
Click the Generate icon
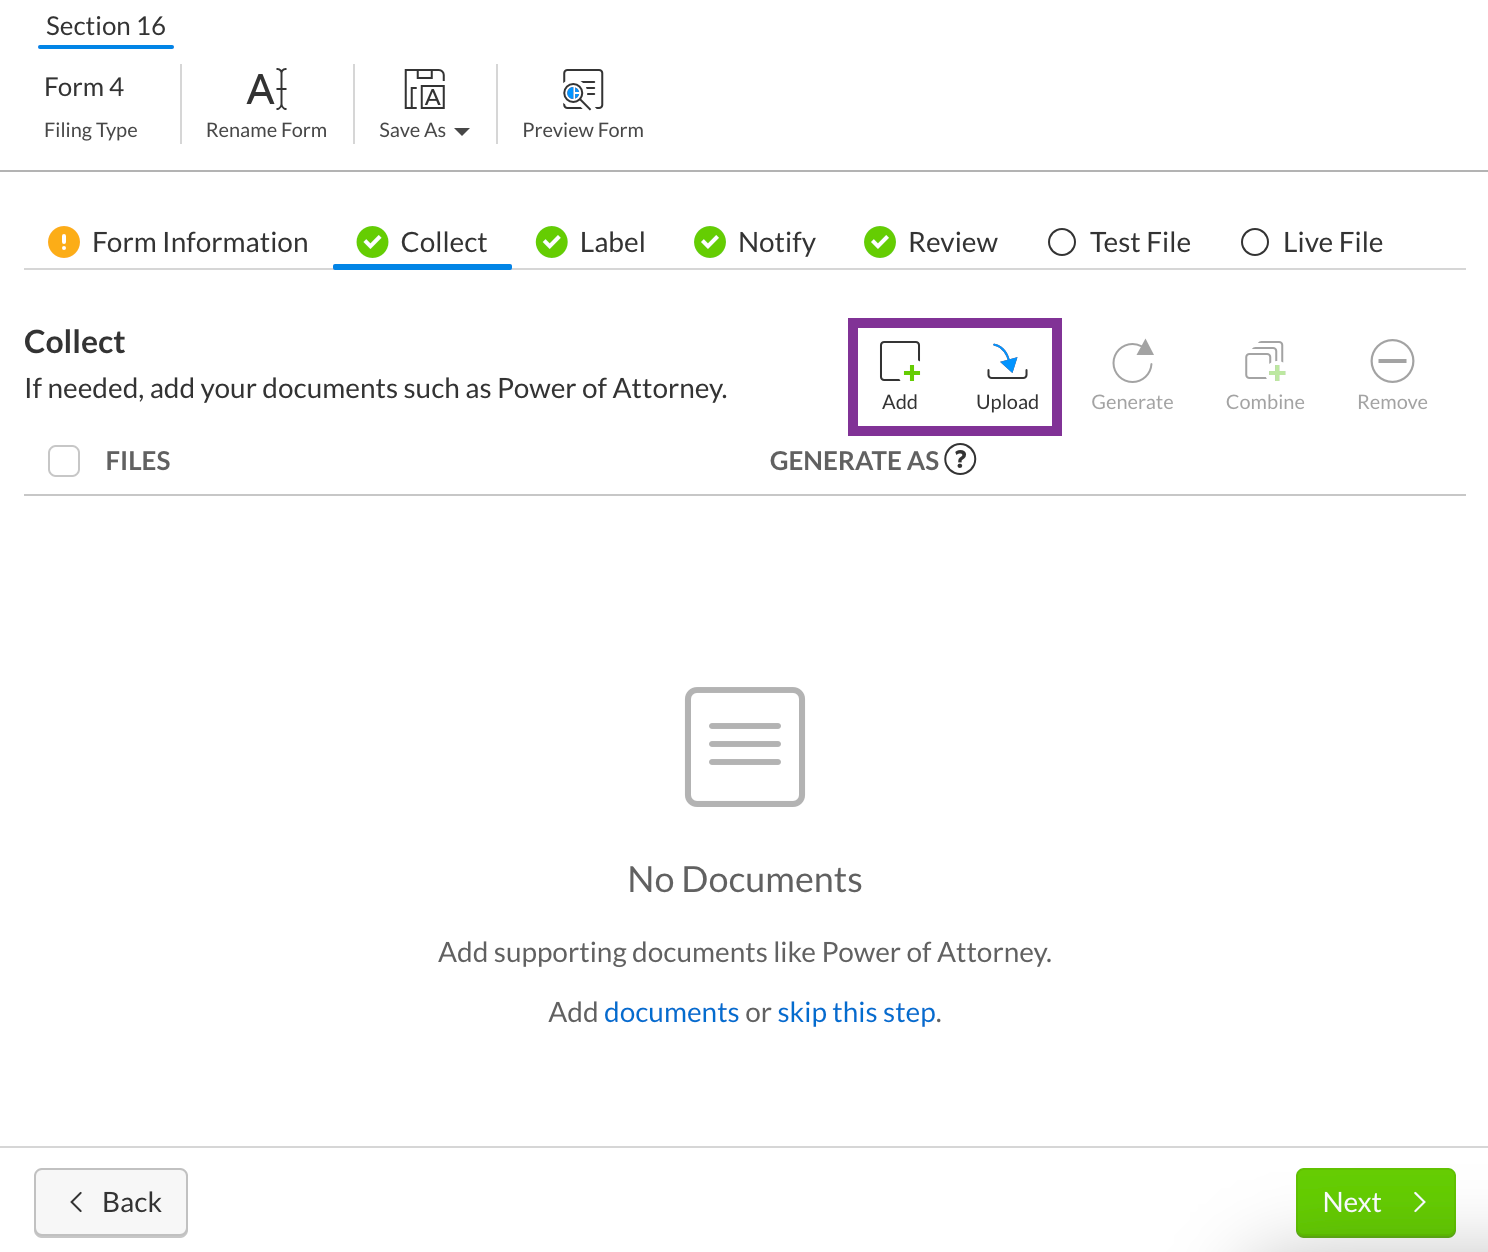pos(1132,362)
